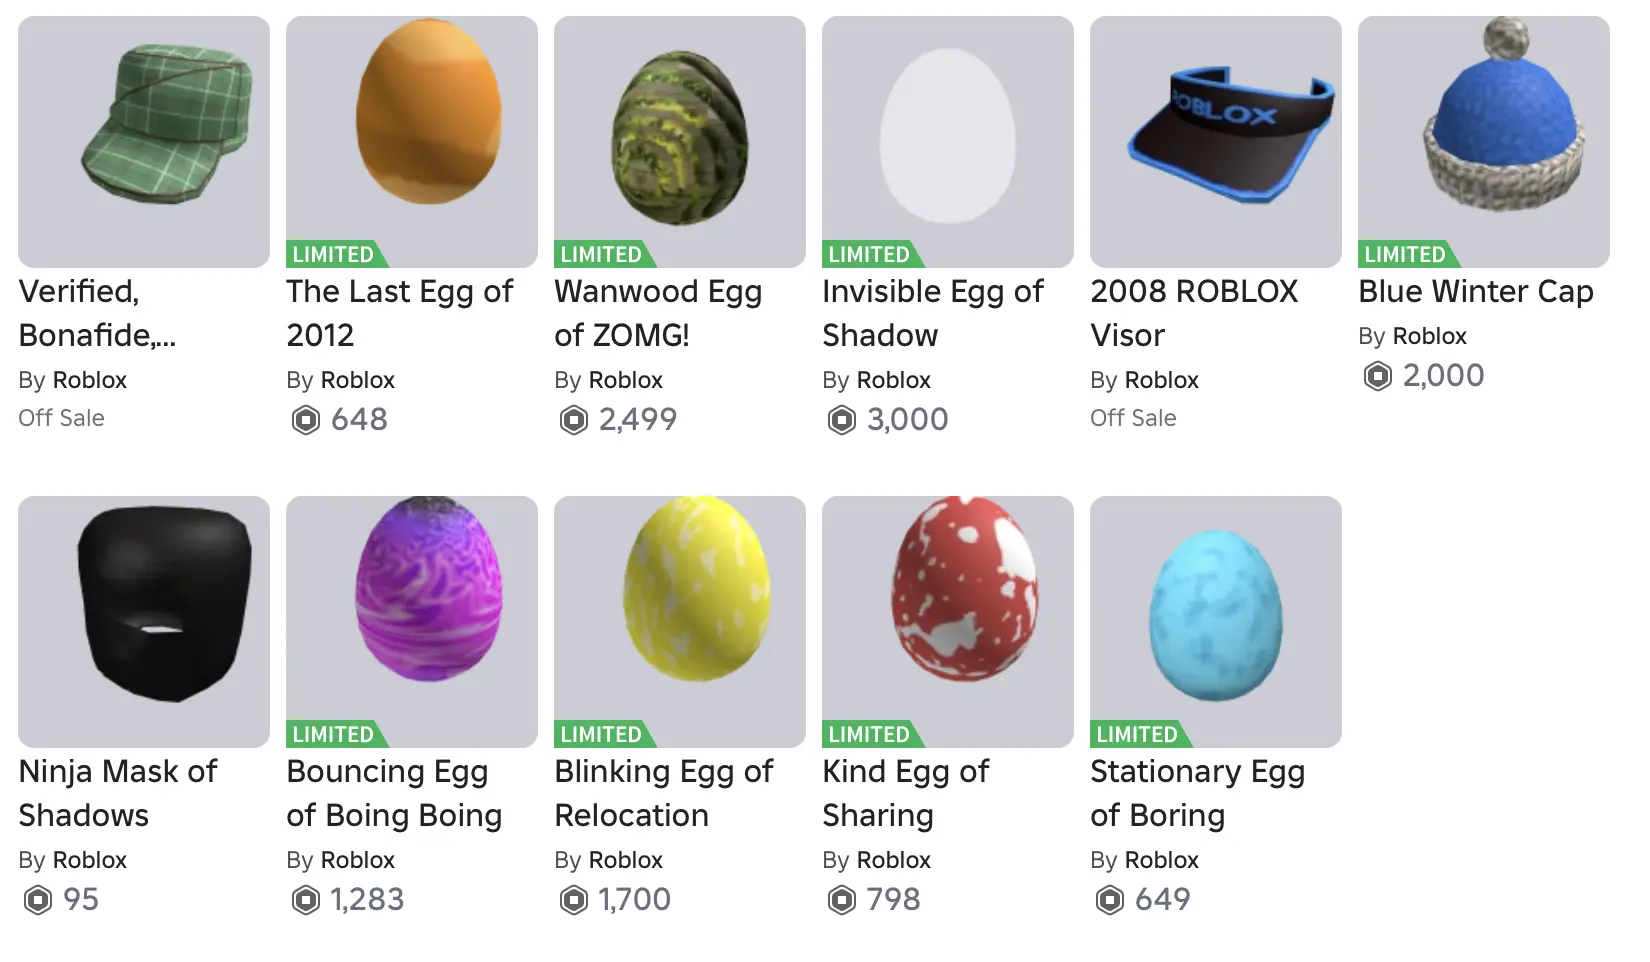Open the "Ninja Mask of Shadows" title link
1650x962 pixels.
(118, 793)
